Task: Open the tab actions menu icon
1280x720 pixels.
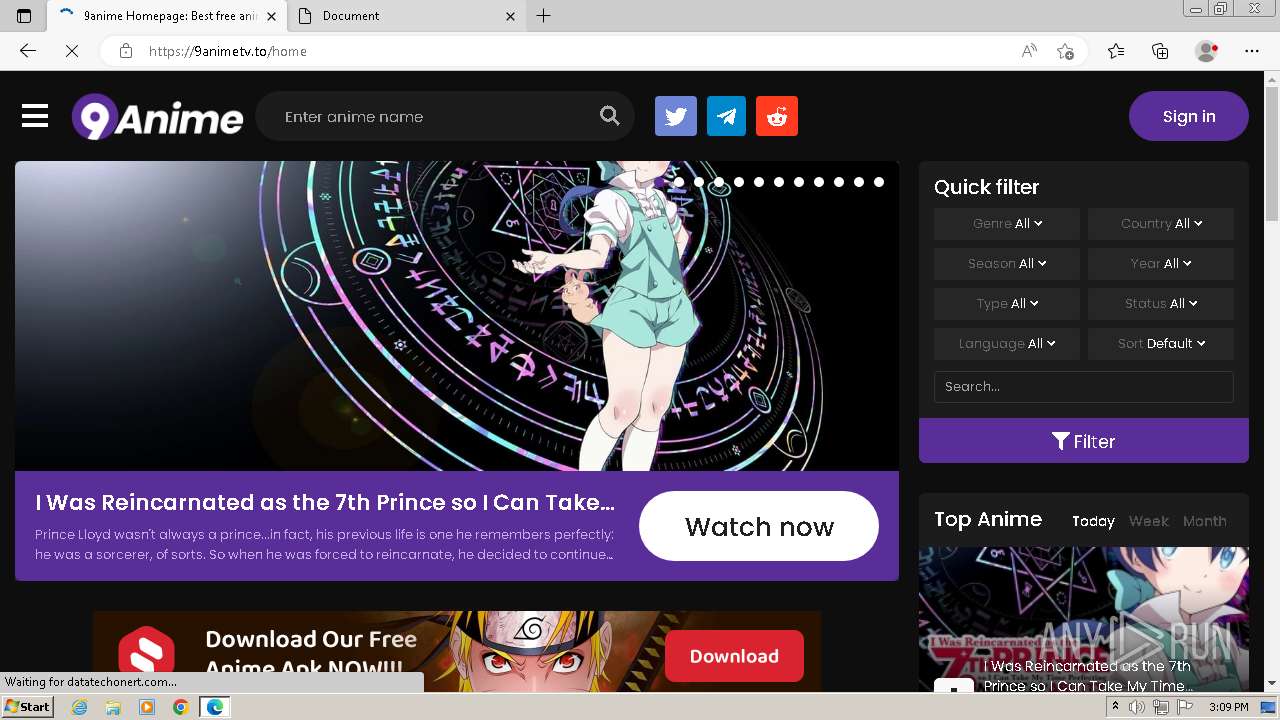Action: point(24,16)
